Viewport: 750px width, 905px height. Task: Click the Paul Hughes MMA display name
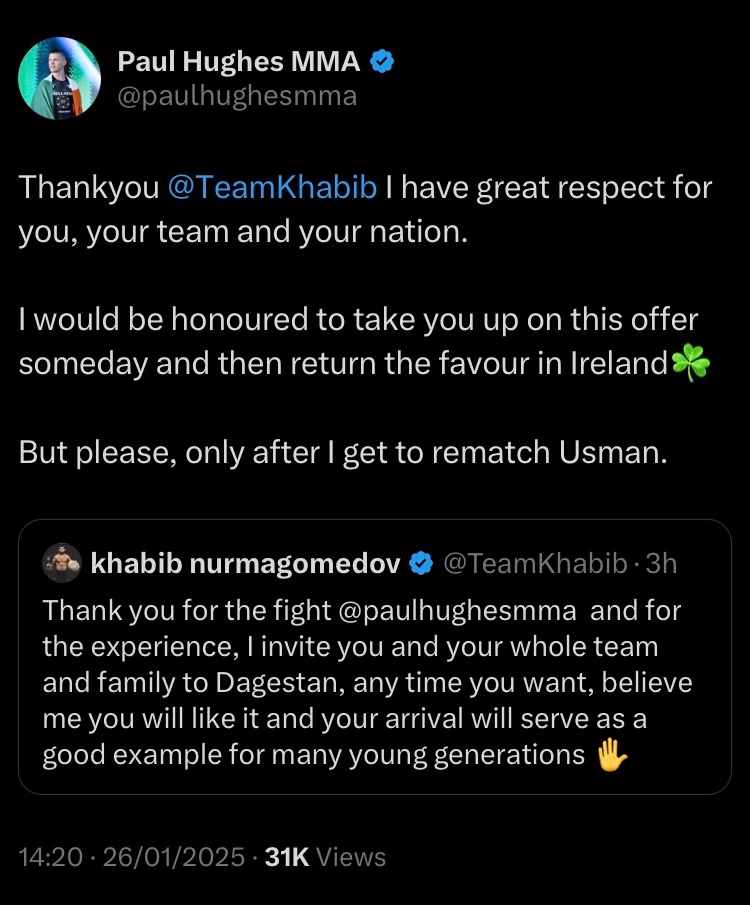[239, 61]
